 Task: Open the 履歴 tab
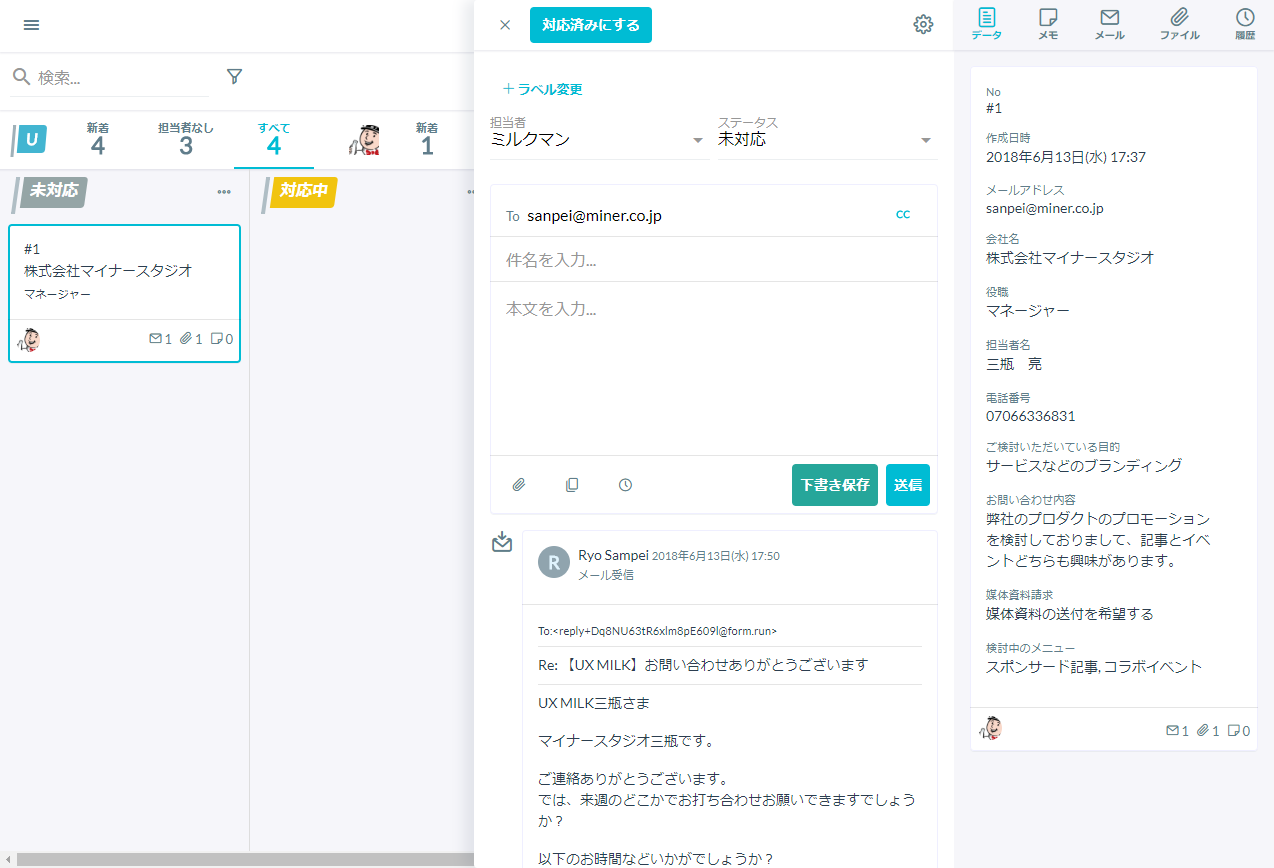(x=1245, y=24)
